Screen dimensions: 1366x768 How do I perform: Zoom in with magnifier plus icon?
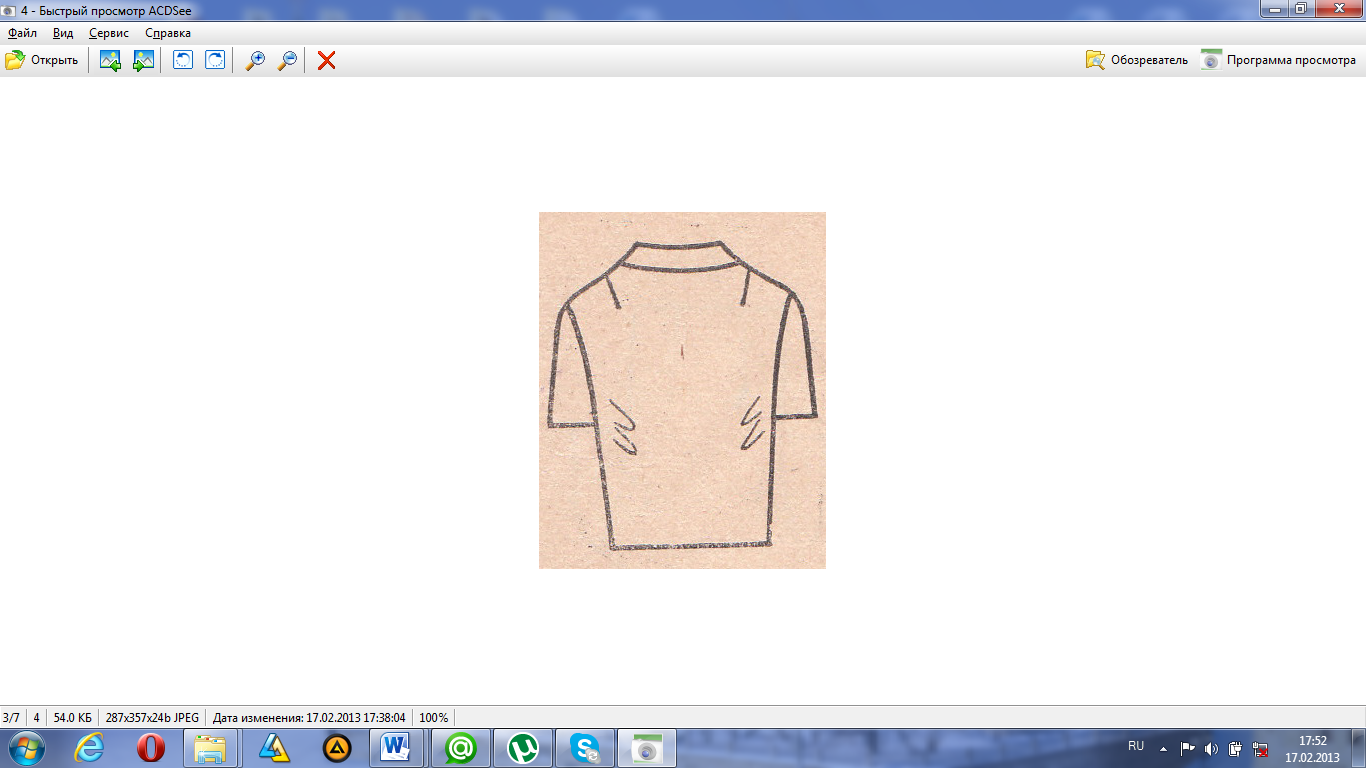255,60
